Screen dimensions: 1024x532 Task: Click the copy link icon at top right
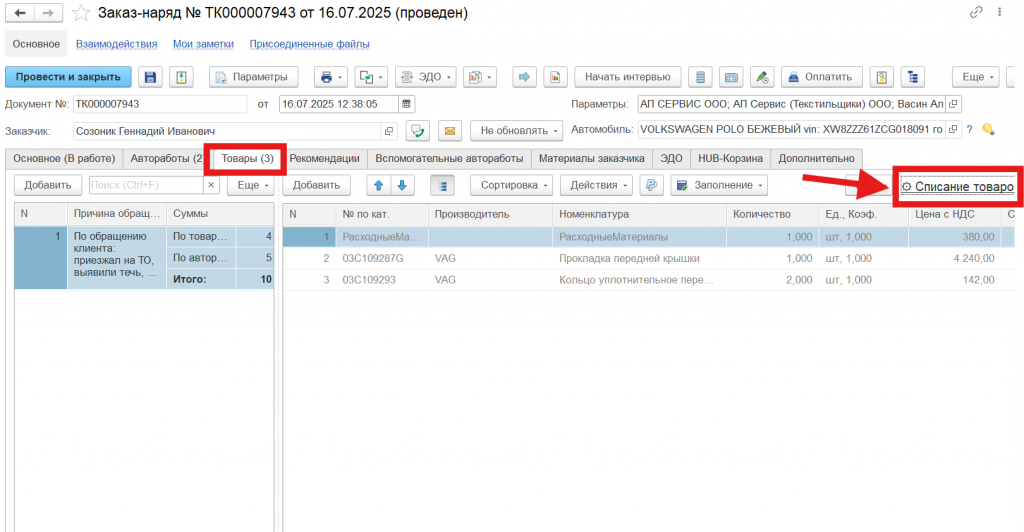pos(976,13)
